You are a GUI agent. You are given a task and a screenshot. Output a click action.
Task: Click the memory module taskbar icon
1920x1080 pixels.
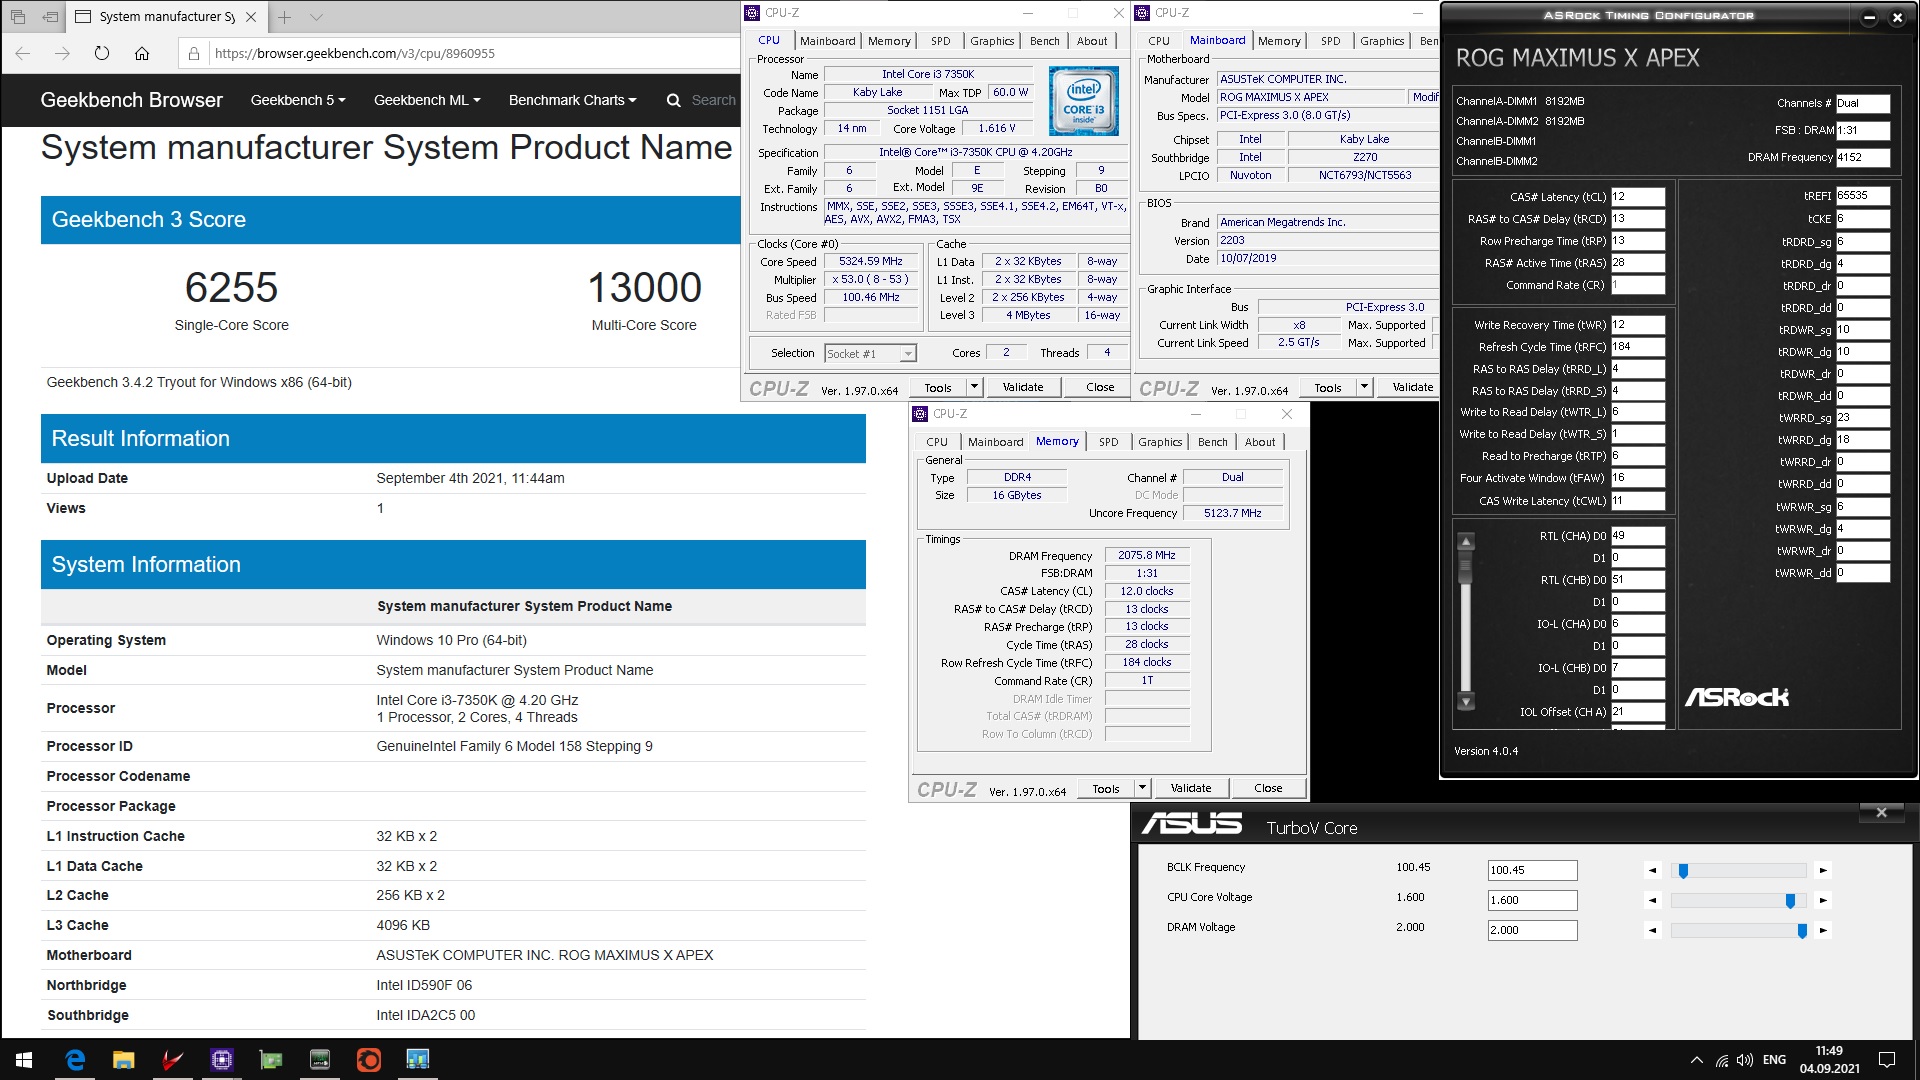(x=320, y=1059)
